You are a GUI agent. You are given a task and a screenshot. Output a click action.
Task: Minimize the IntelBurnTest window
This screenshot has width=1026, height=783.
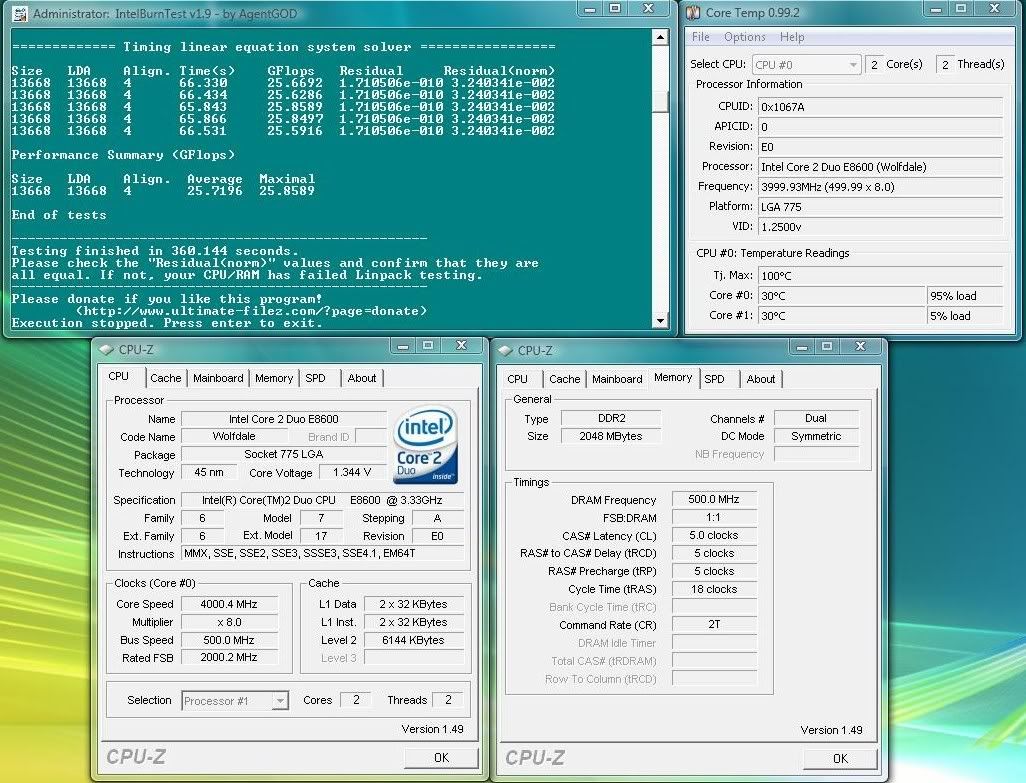coord(590,9)
